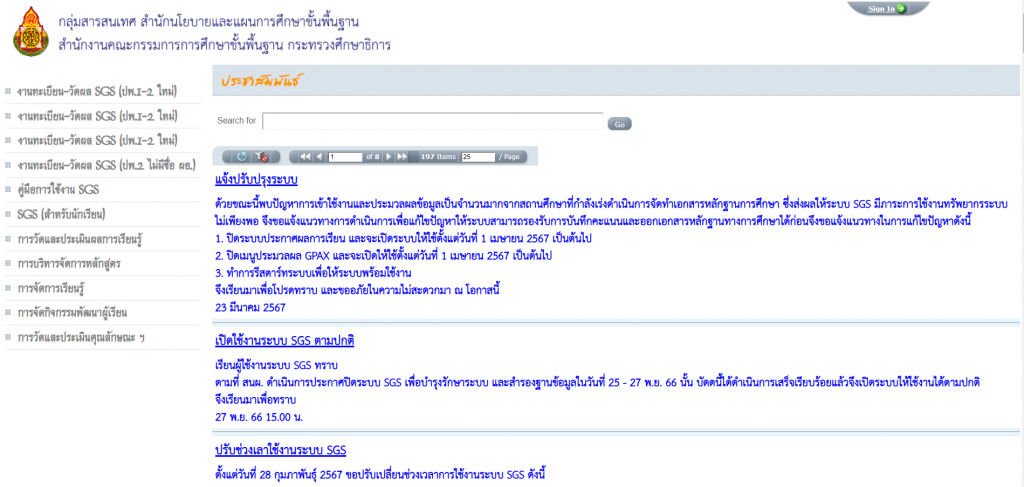Open เปิดใช้งานระบบ SGS ตามปกติ announcement
The image size is (1024, 487).
[x=285, y=340]
